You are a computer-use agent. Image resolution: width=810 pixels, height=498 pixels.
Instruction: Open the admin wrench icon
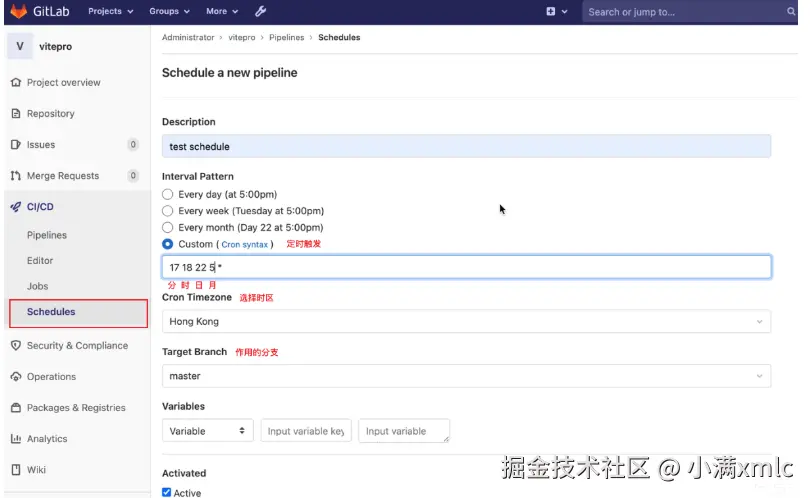(x=260, y=11)
